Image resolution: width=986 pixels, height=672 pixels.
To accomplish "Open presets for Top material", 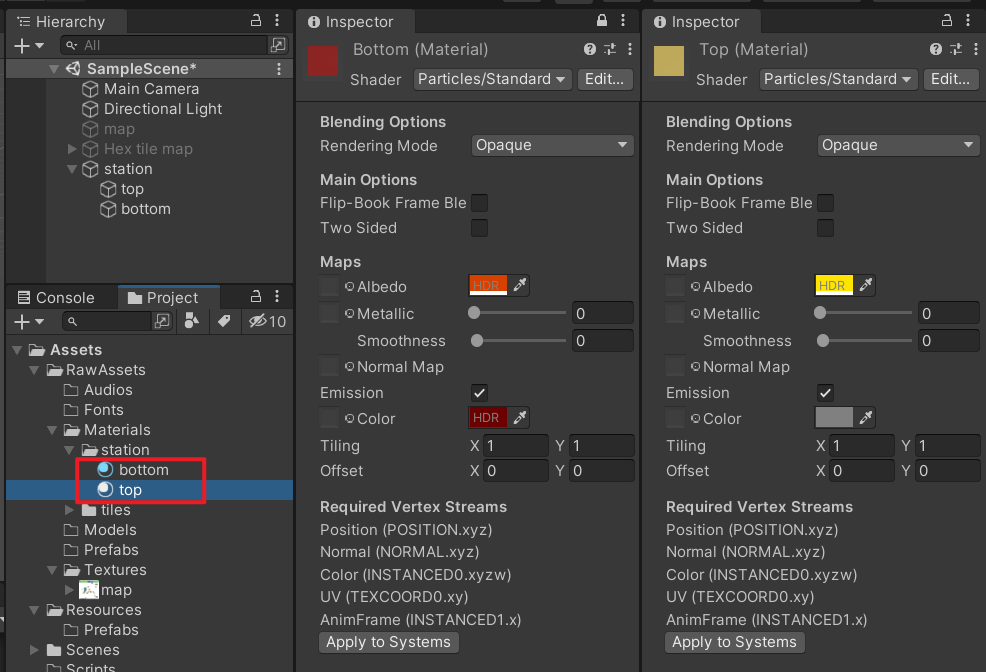I will pos(956,49).
